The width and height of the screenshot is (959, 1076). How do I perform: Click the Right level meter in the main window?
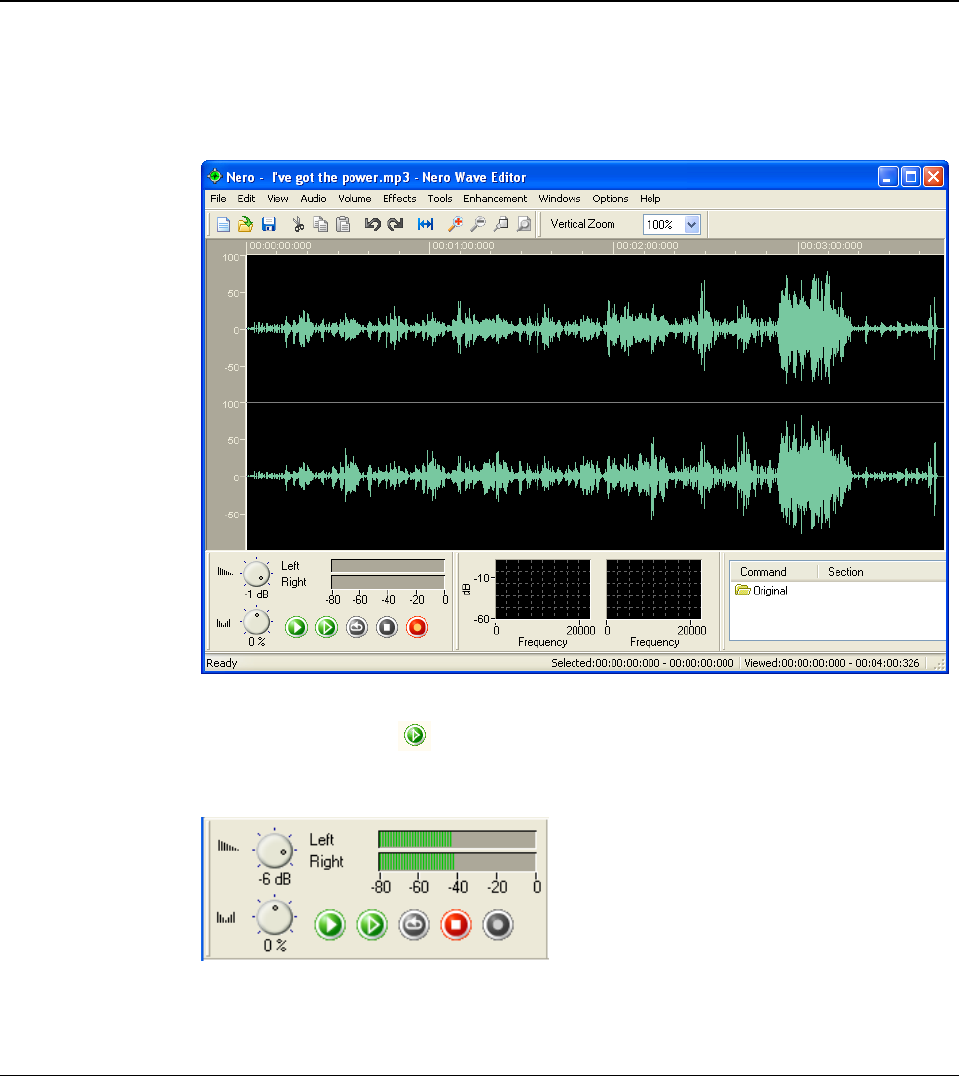tap(388, 582)
